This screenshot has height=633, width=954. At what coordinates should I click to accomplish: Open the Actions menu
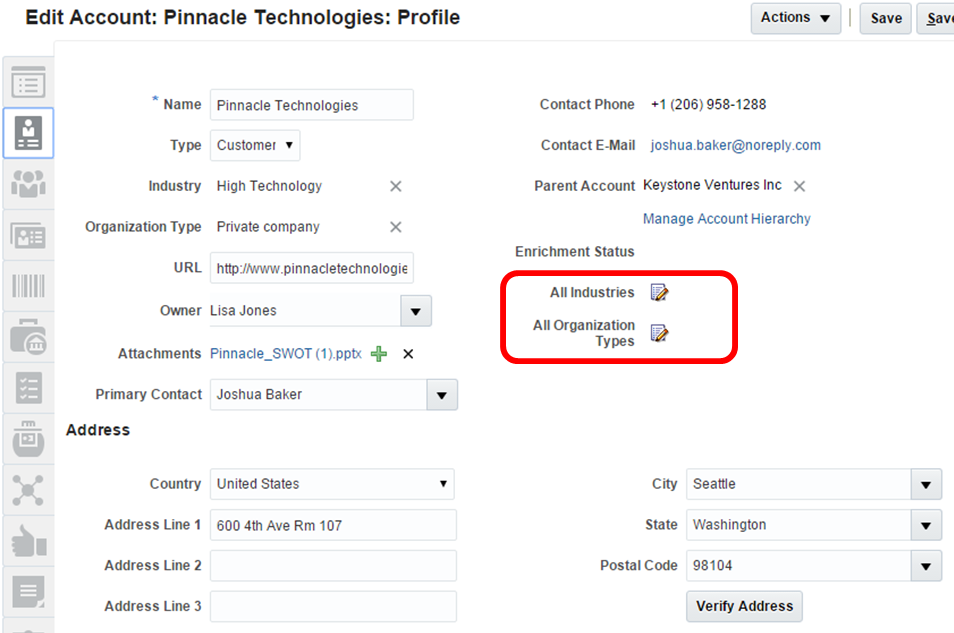(796, 17)
